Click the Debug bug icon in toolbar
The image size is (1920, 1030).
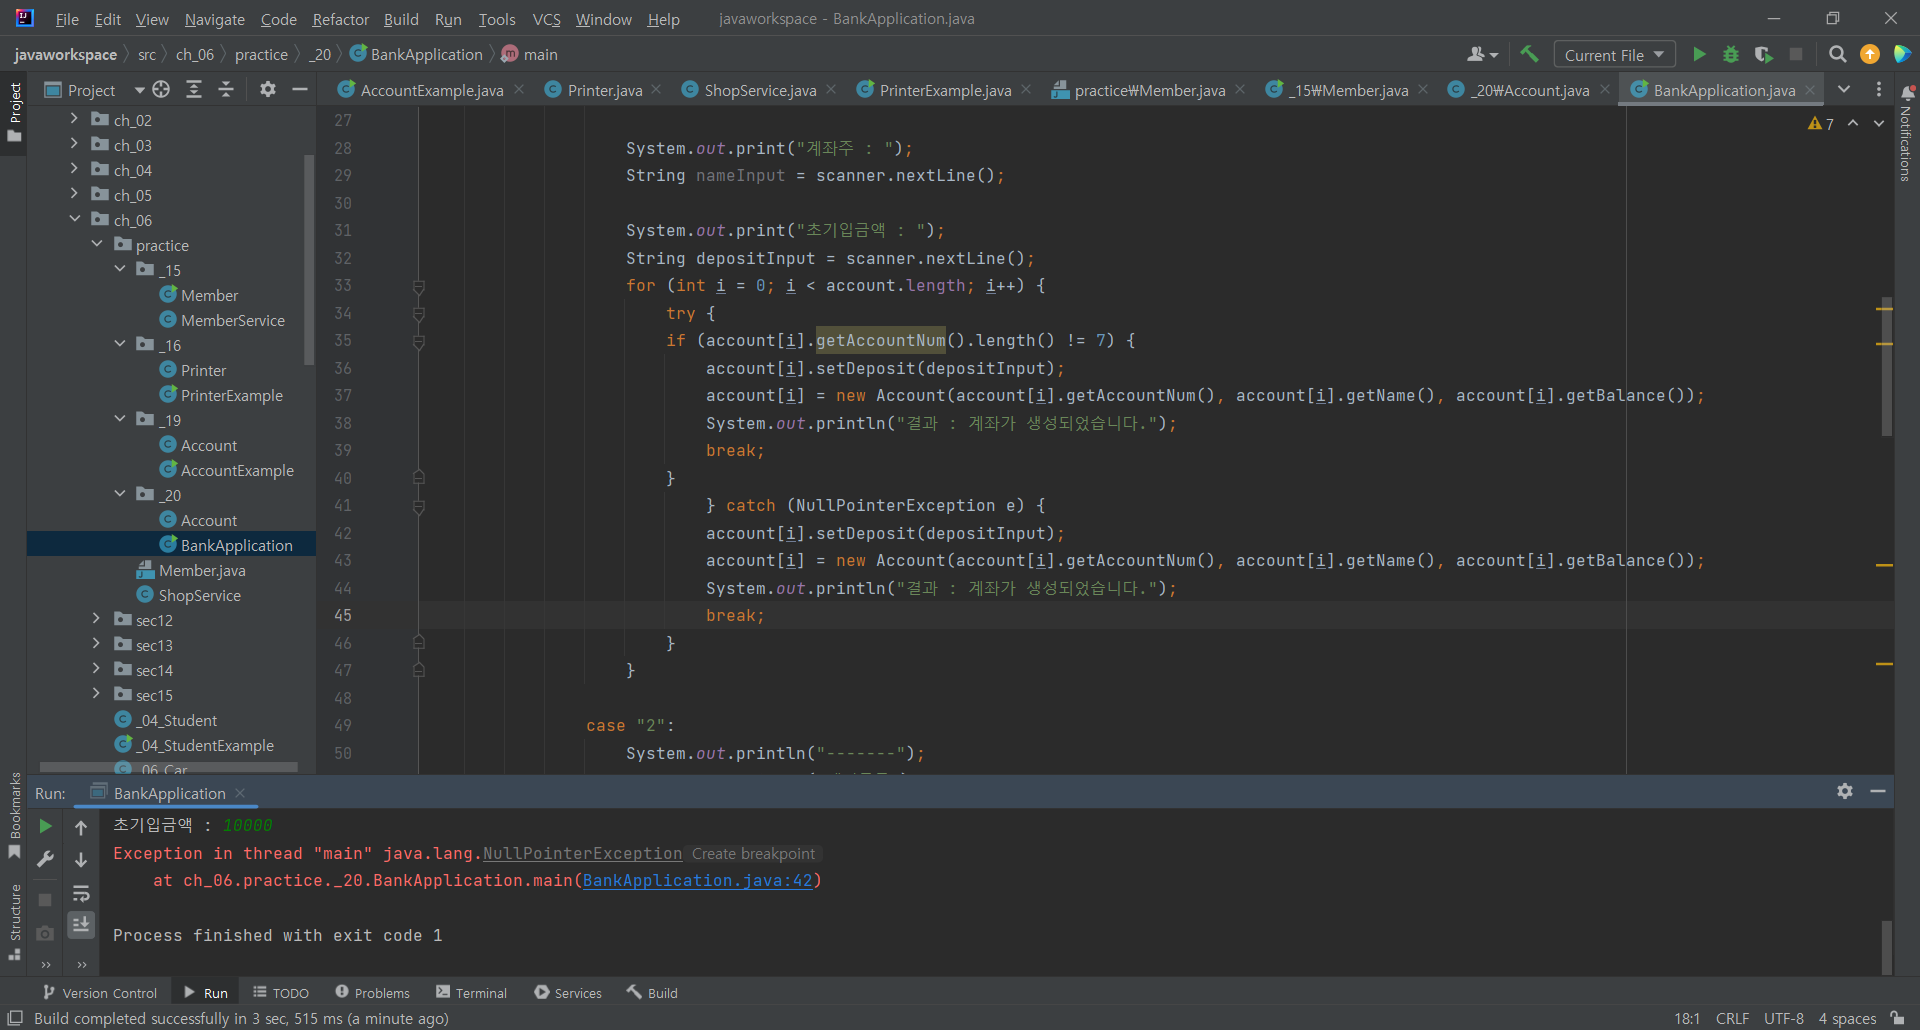pyautogui.click(x=1731, y=54)
